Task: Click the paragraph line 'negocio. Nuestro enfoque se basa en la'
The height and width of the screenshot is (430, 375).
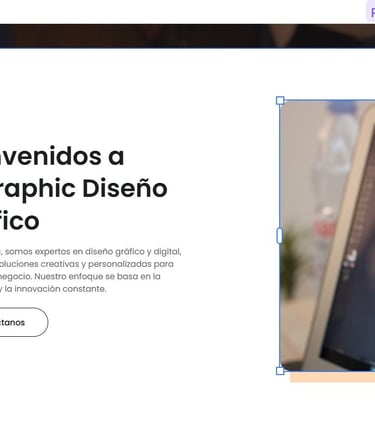Action: (80, 276)
